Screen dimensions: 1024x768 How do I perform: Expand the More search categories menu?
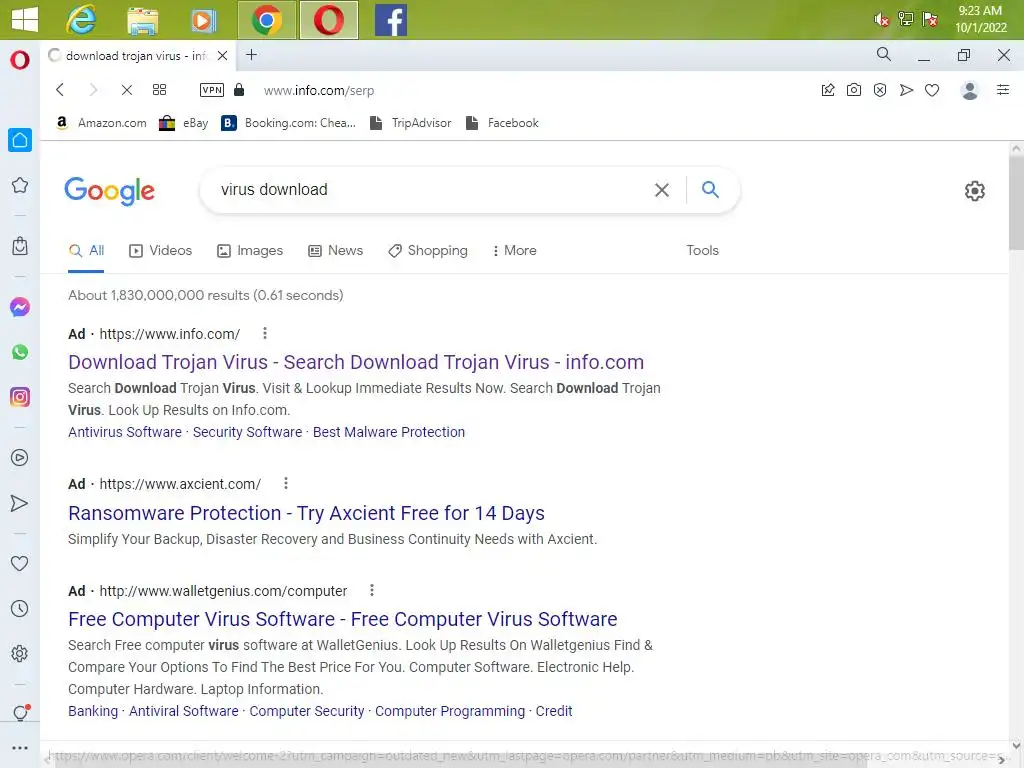[514, 251]
